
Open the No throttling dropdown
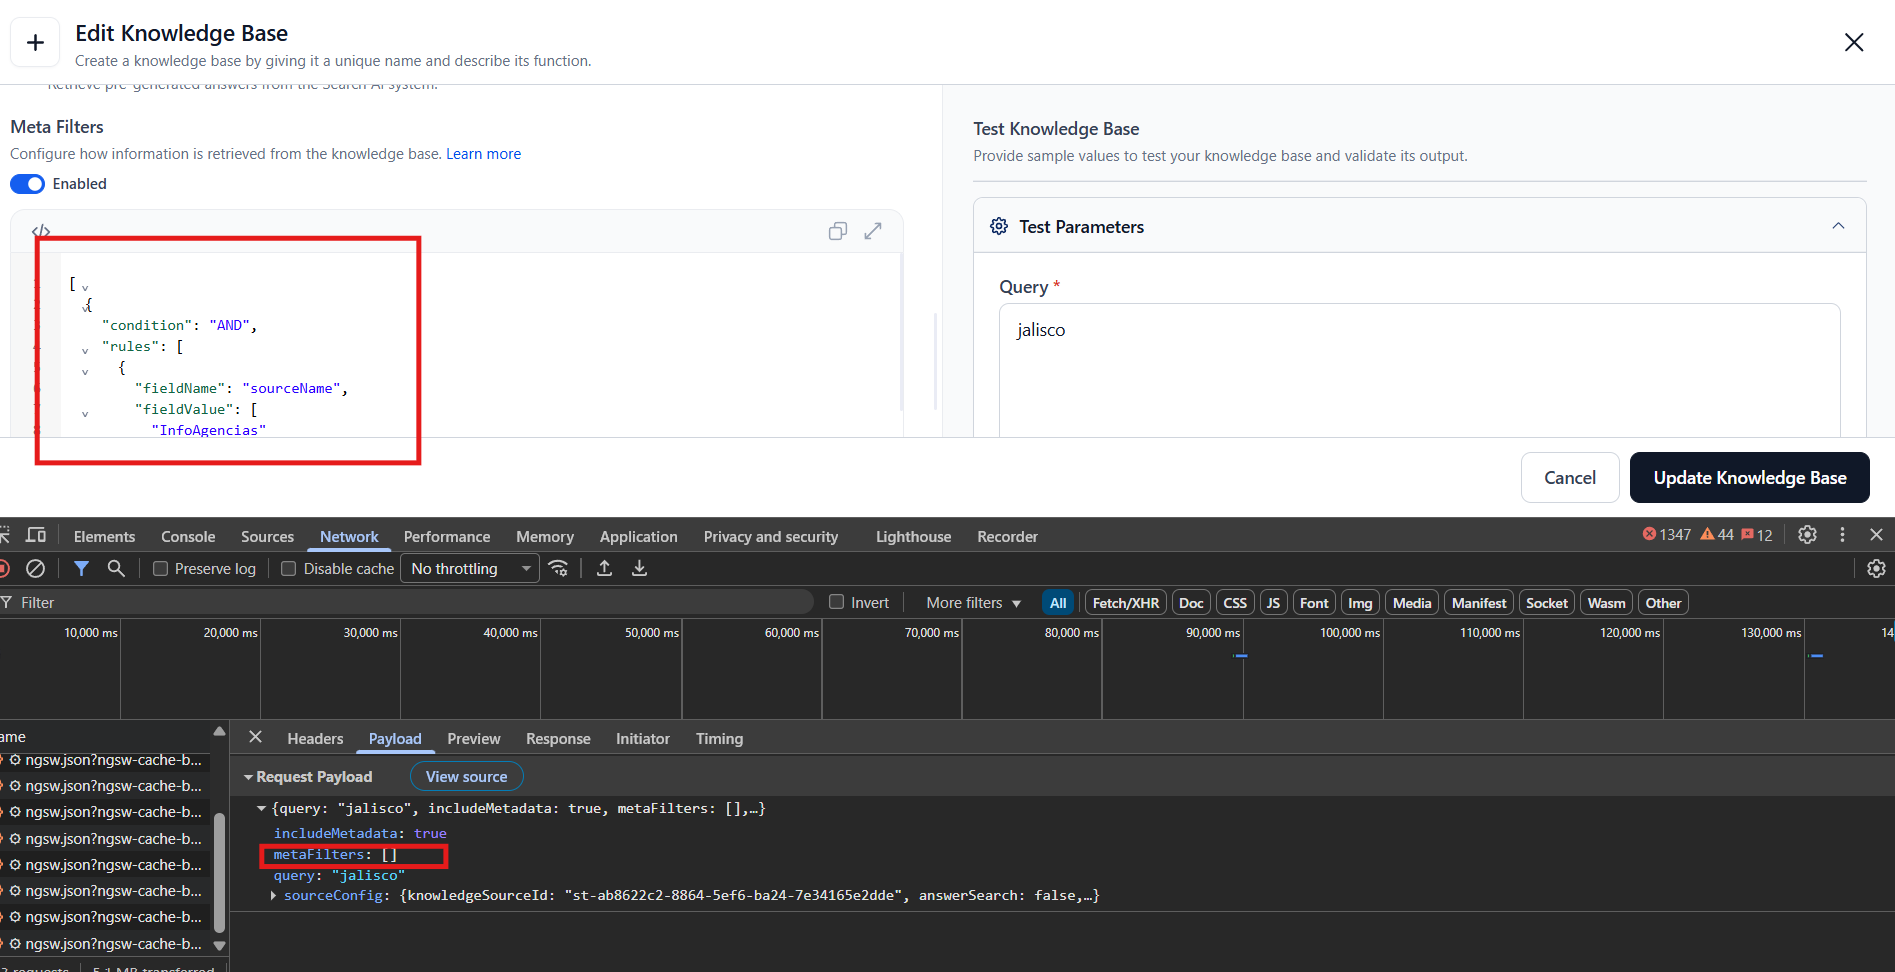(x=470, y=568)
